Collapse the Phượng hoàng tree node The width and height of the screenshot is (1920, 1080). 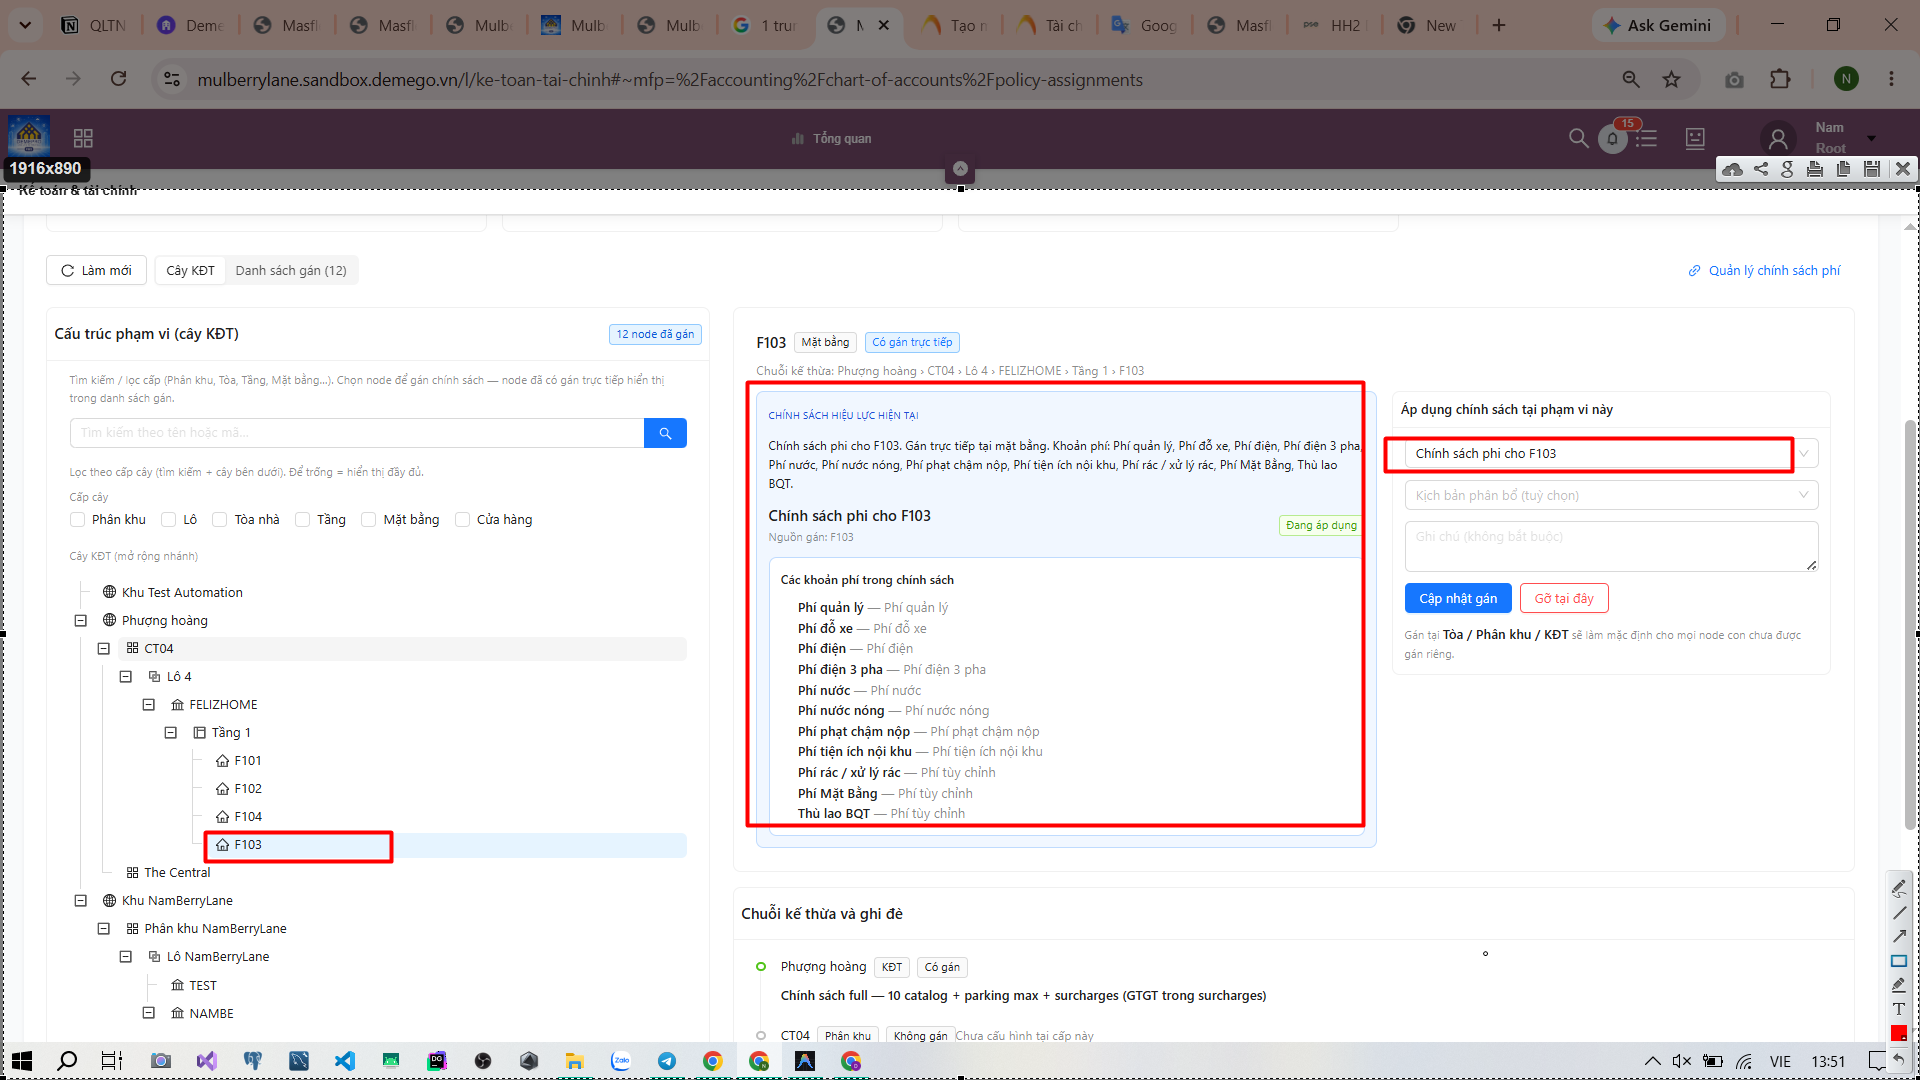pyautogui.click(x=81, y=621)
